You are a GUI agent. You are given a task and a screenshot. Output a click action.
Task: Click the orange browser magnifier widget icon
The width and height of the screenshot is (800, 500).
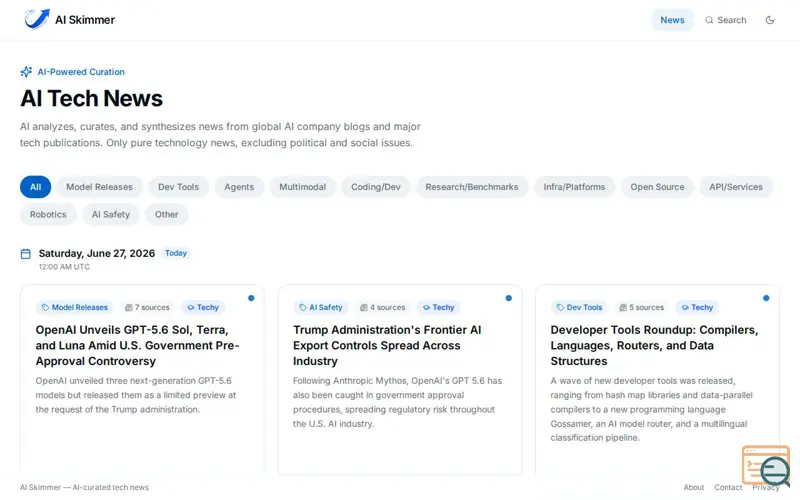click(766, 466)
